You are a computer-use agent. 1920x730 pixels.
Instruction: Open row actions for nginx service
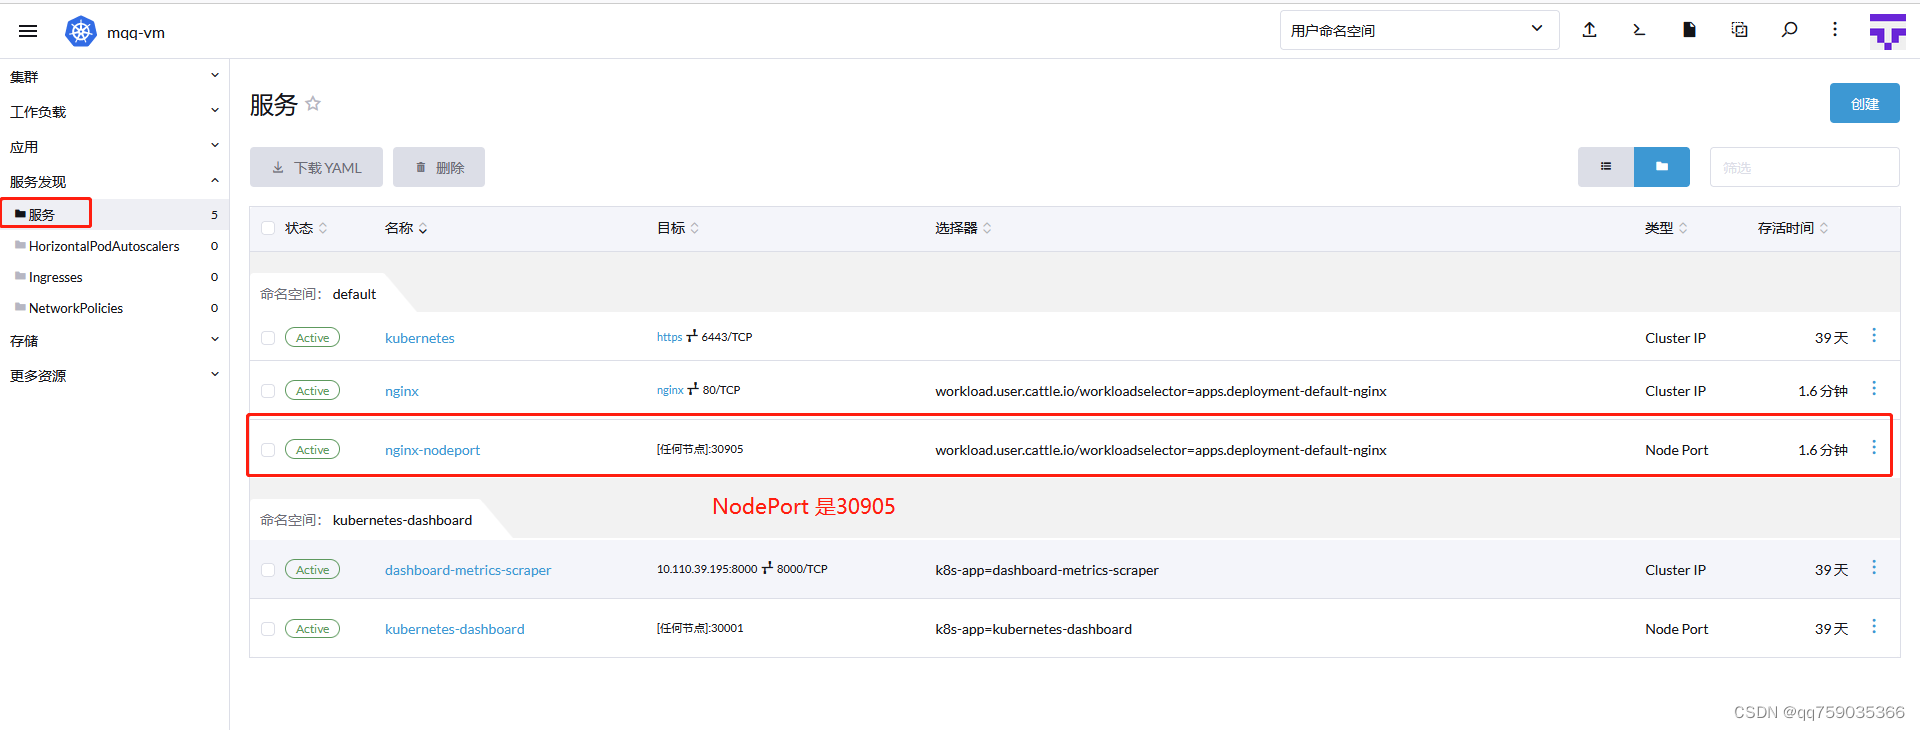point(1874,389)
